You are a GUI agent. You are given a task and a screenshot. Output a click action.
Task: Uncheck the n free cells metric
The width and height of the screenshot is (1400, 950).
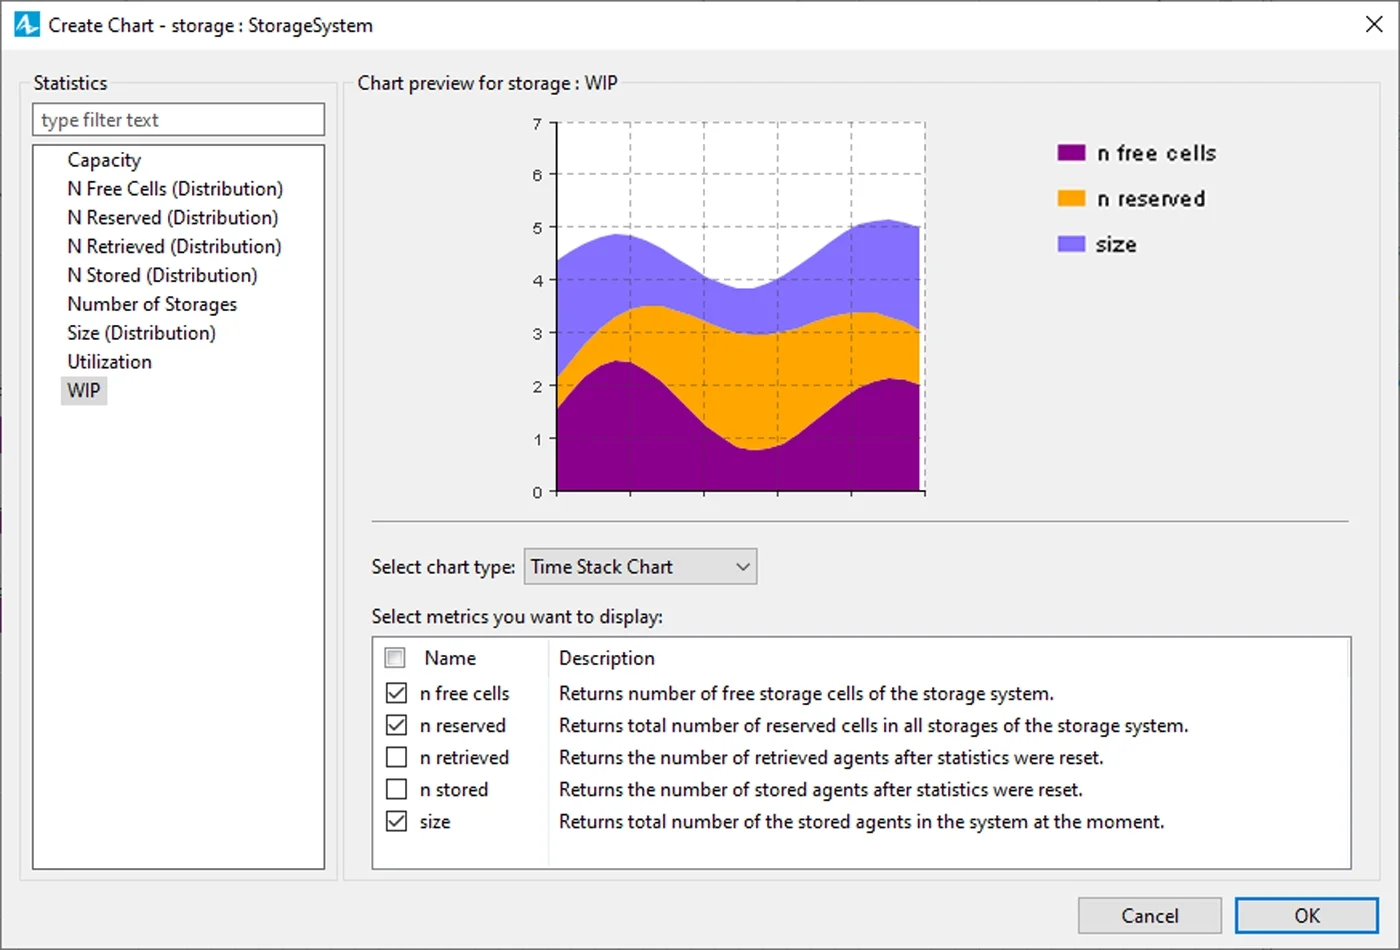pyautogui.click(x=397, y=693)
